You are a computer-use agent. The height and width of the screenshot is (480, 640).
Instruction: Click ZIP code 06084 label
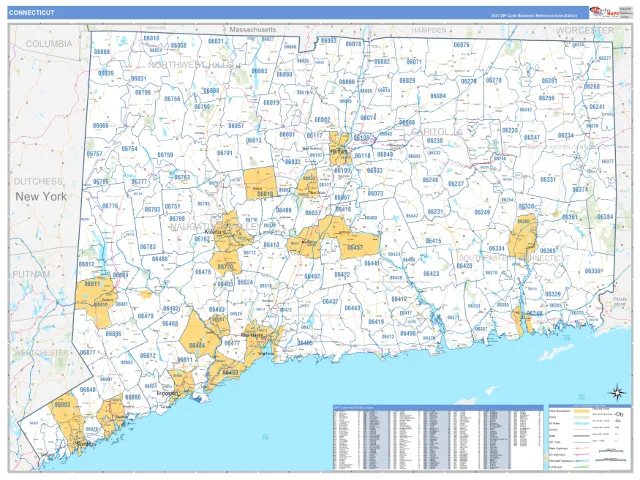[x=438, y=96]
